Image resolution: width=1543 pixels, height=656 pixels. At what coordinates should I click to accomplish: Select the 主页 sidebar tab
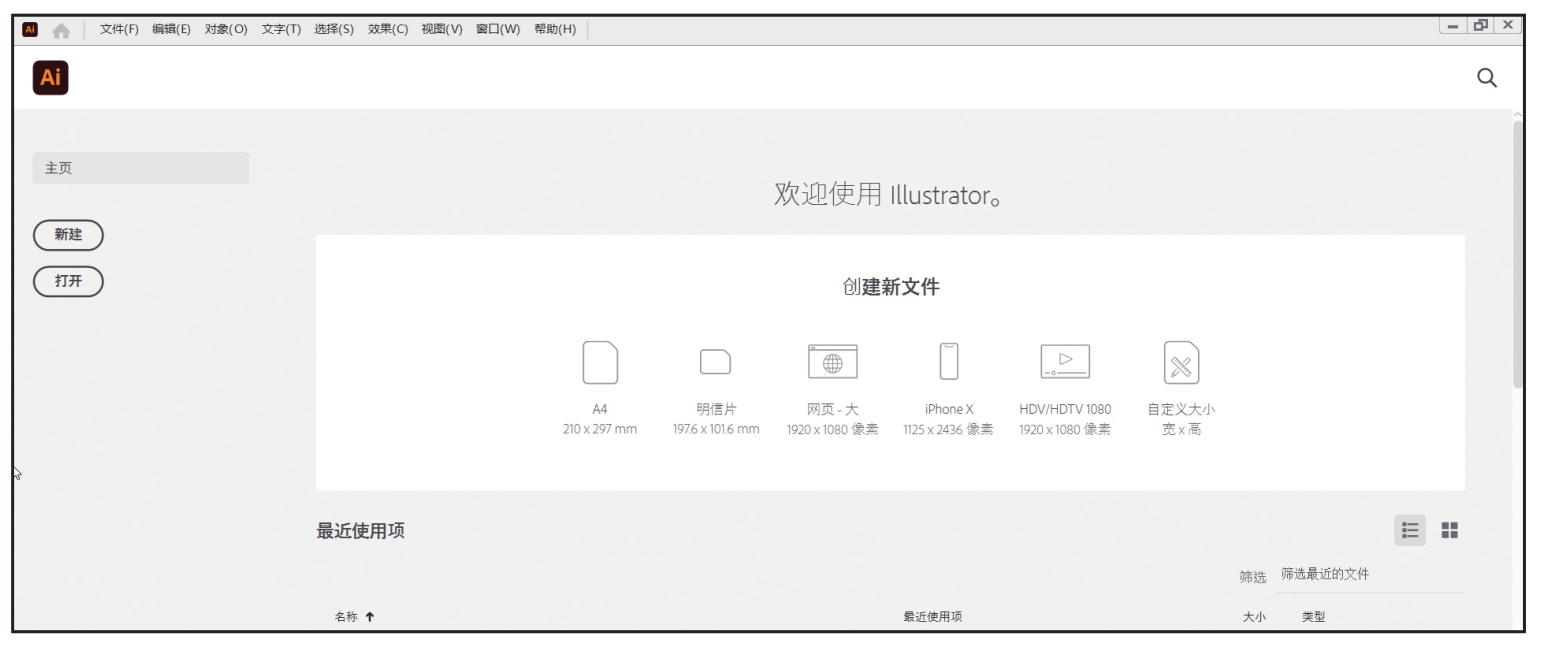[x=141, y=168]
